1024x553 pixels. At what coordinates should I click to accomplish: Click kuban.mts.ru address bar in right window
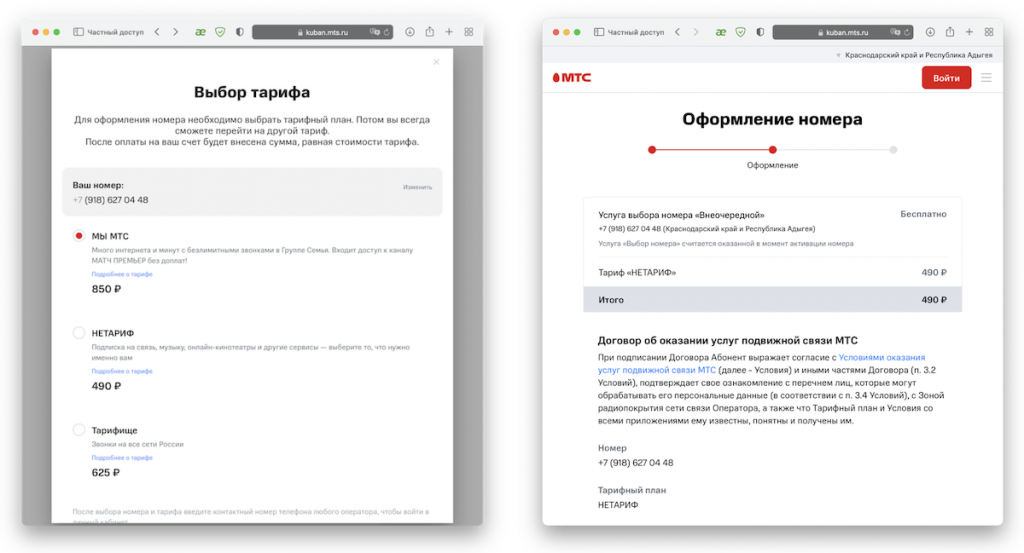tap(843, 32)
